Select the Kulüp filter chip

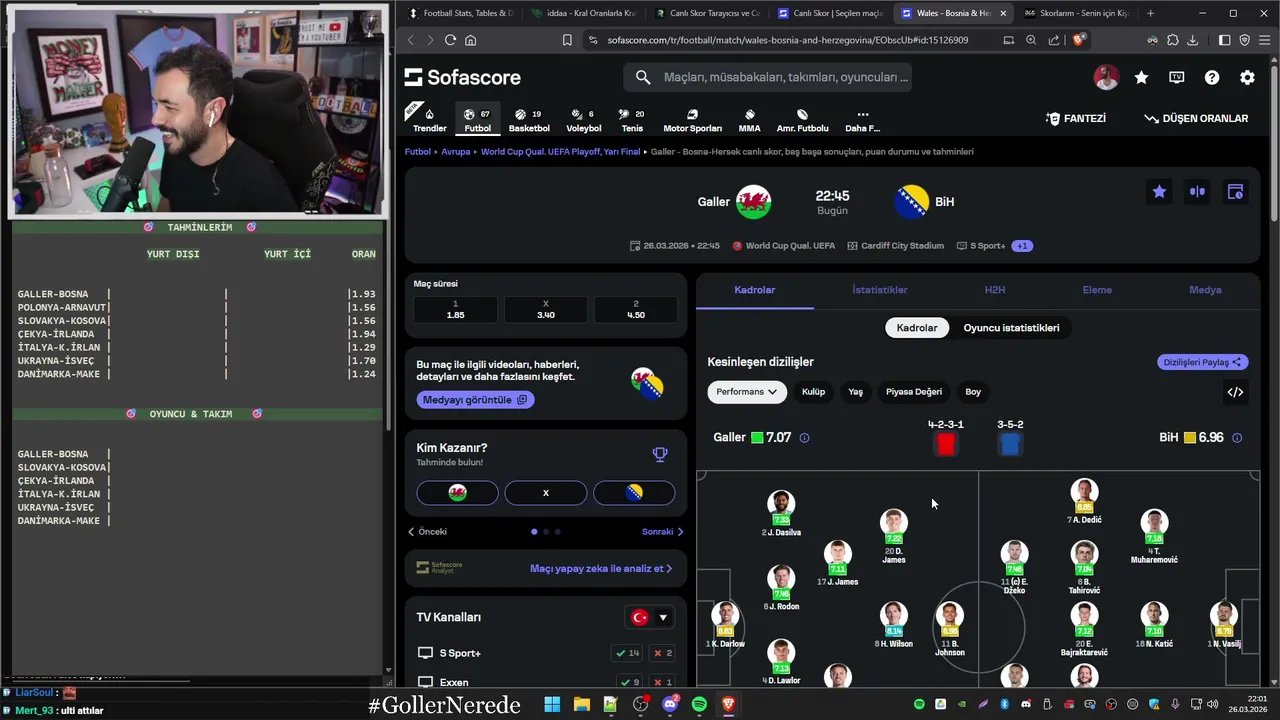(813, 392)
